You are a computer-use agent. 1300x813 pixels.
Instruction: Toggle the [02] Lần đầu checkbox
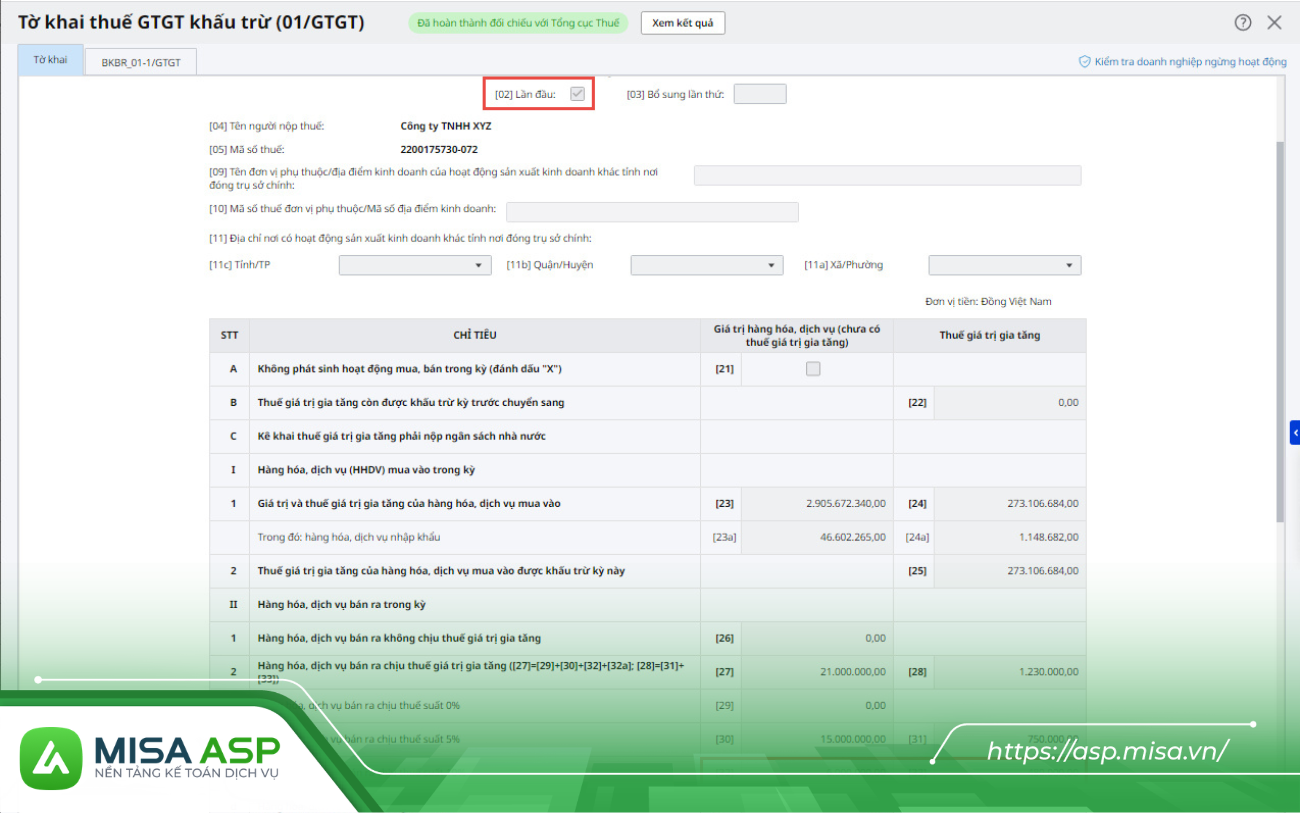point(577,94)
